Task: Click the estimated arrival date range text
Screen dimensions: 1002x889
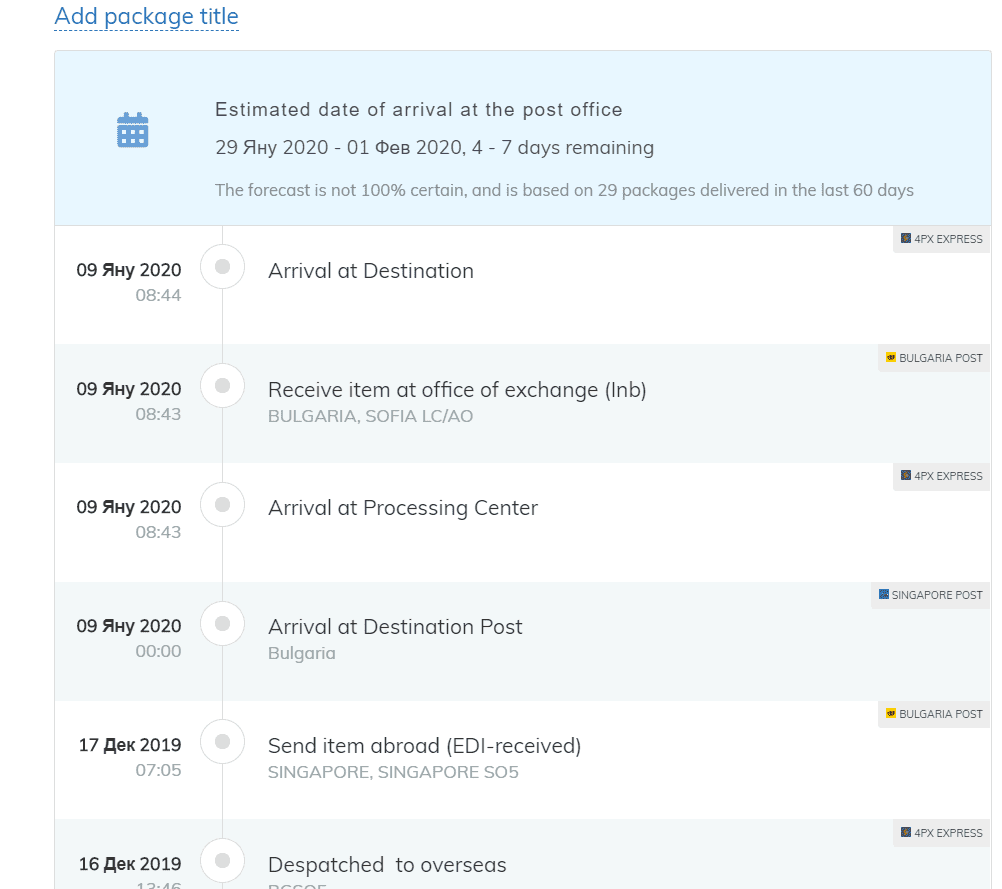Action: (434, 148)
